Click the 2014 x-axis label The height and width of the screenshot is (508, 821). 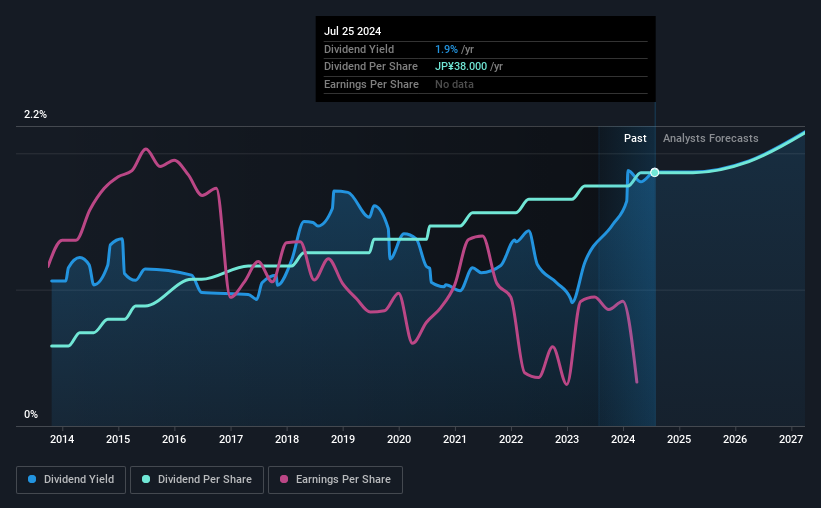pos(62,439)
